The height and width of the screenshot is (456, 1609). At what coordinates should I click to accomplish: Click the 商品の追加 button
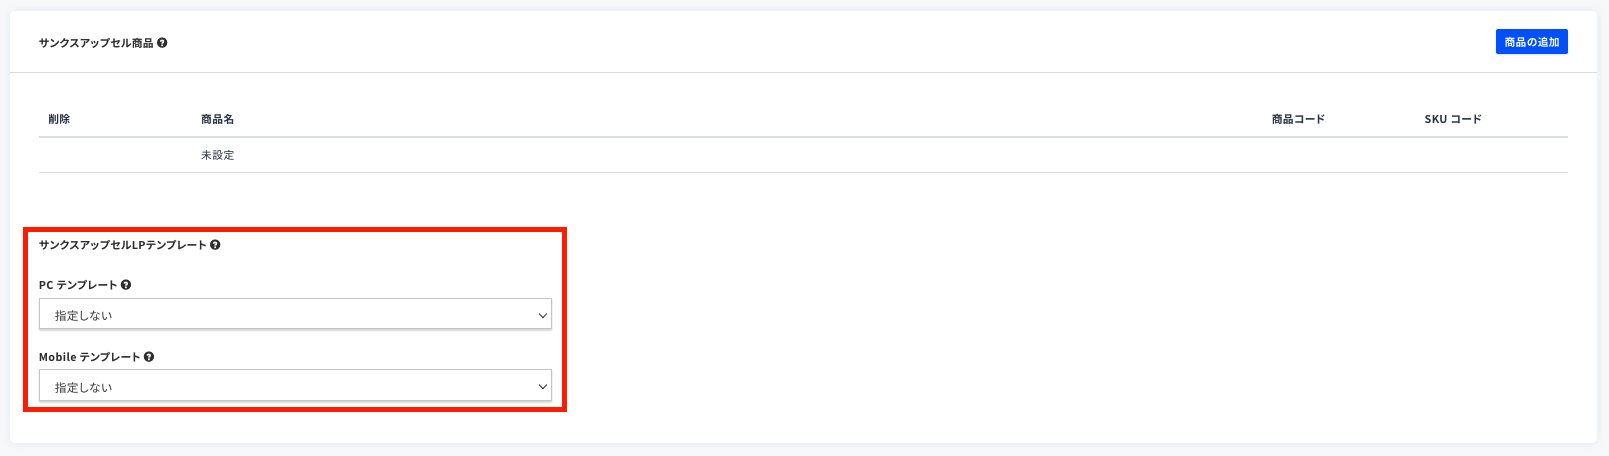pyautogui.click(x=1531, y=42)
